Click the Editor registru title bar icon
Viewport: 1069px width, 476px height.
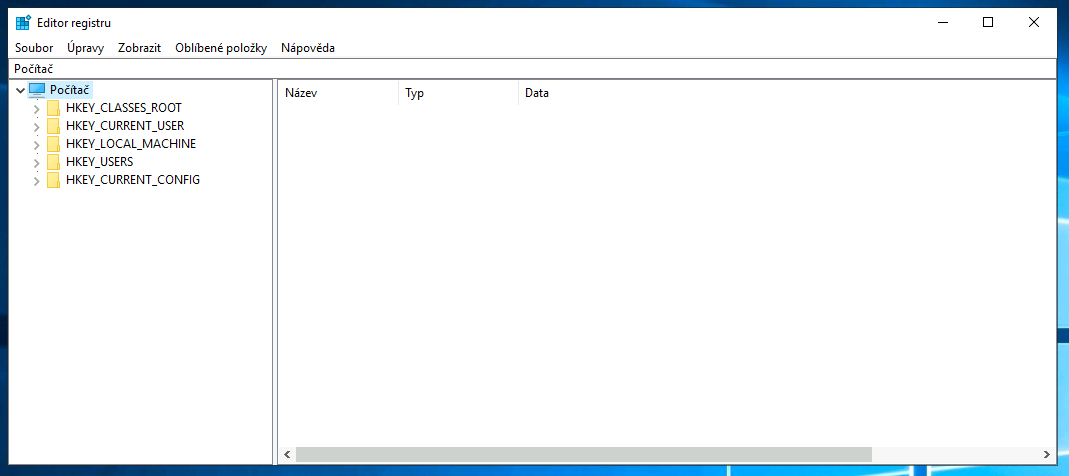click(23, 22)
